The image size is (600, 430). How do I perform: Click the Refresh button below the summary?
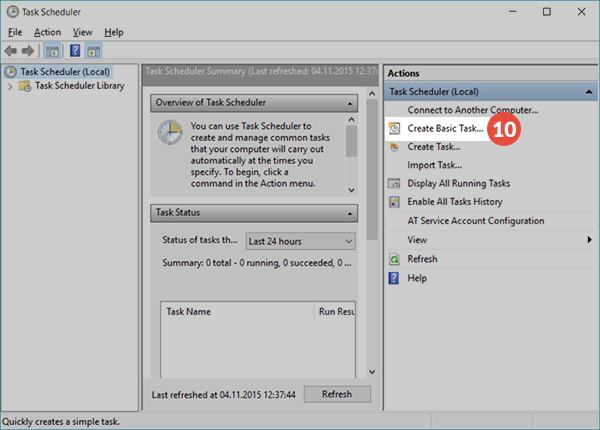[337, 394]
